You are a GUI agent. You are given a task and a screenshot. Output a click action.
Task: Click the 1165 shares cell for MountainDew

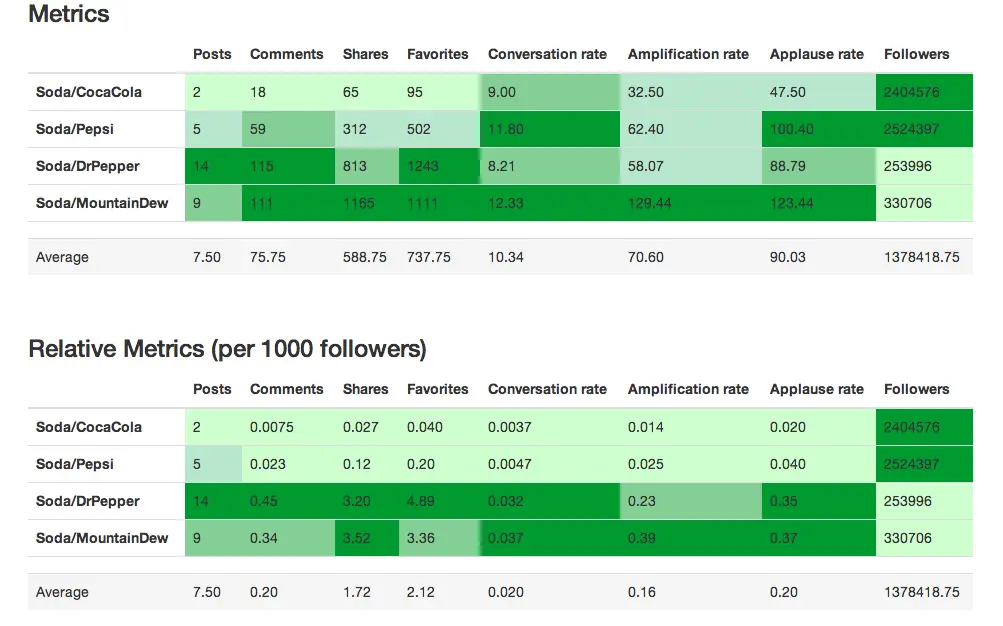[x=358, y=203]
